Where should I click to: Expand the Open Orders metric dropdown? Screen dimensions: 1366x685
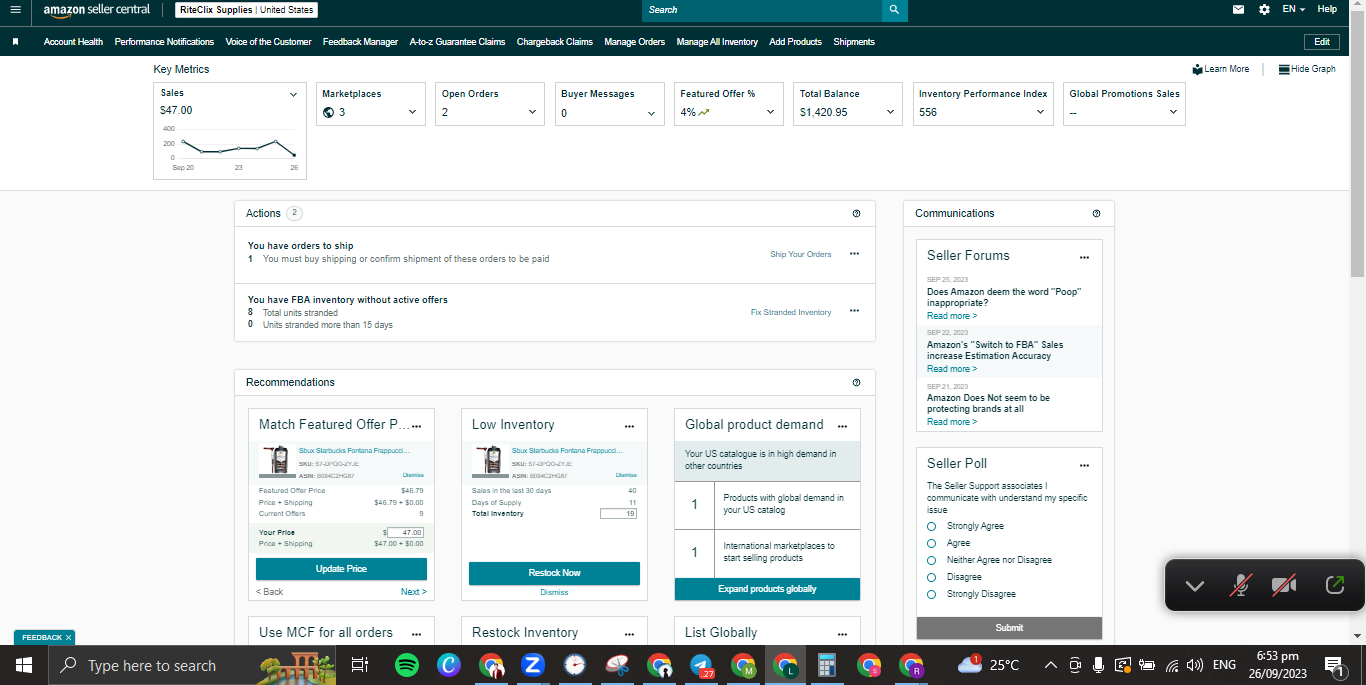[x=532, y=112]
